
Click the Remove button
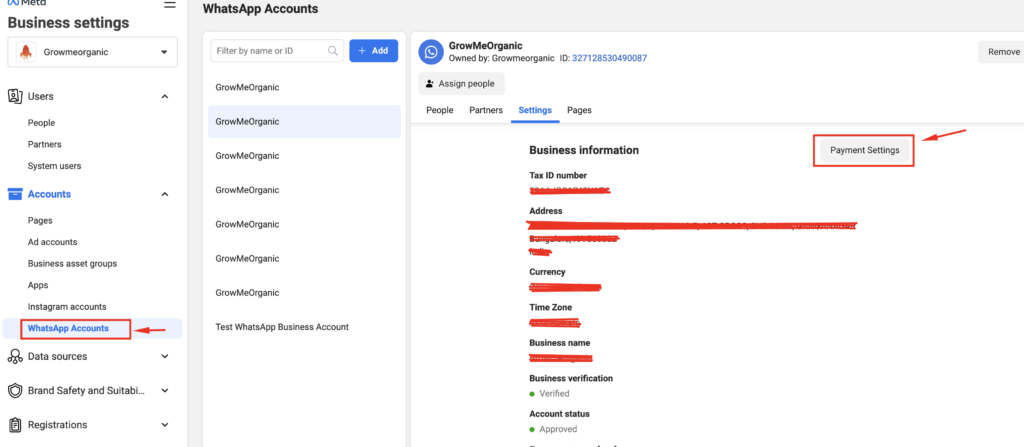click(x=1002, y=52)
